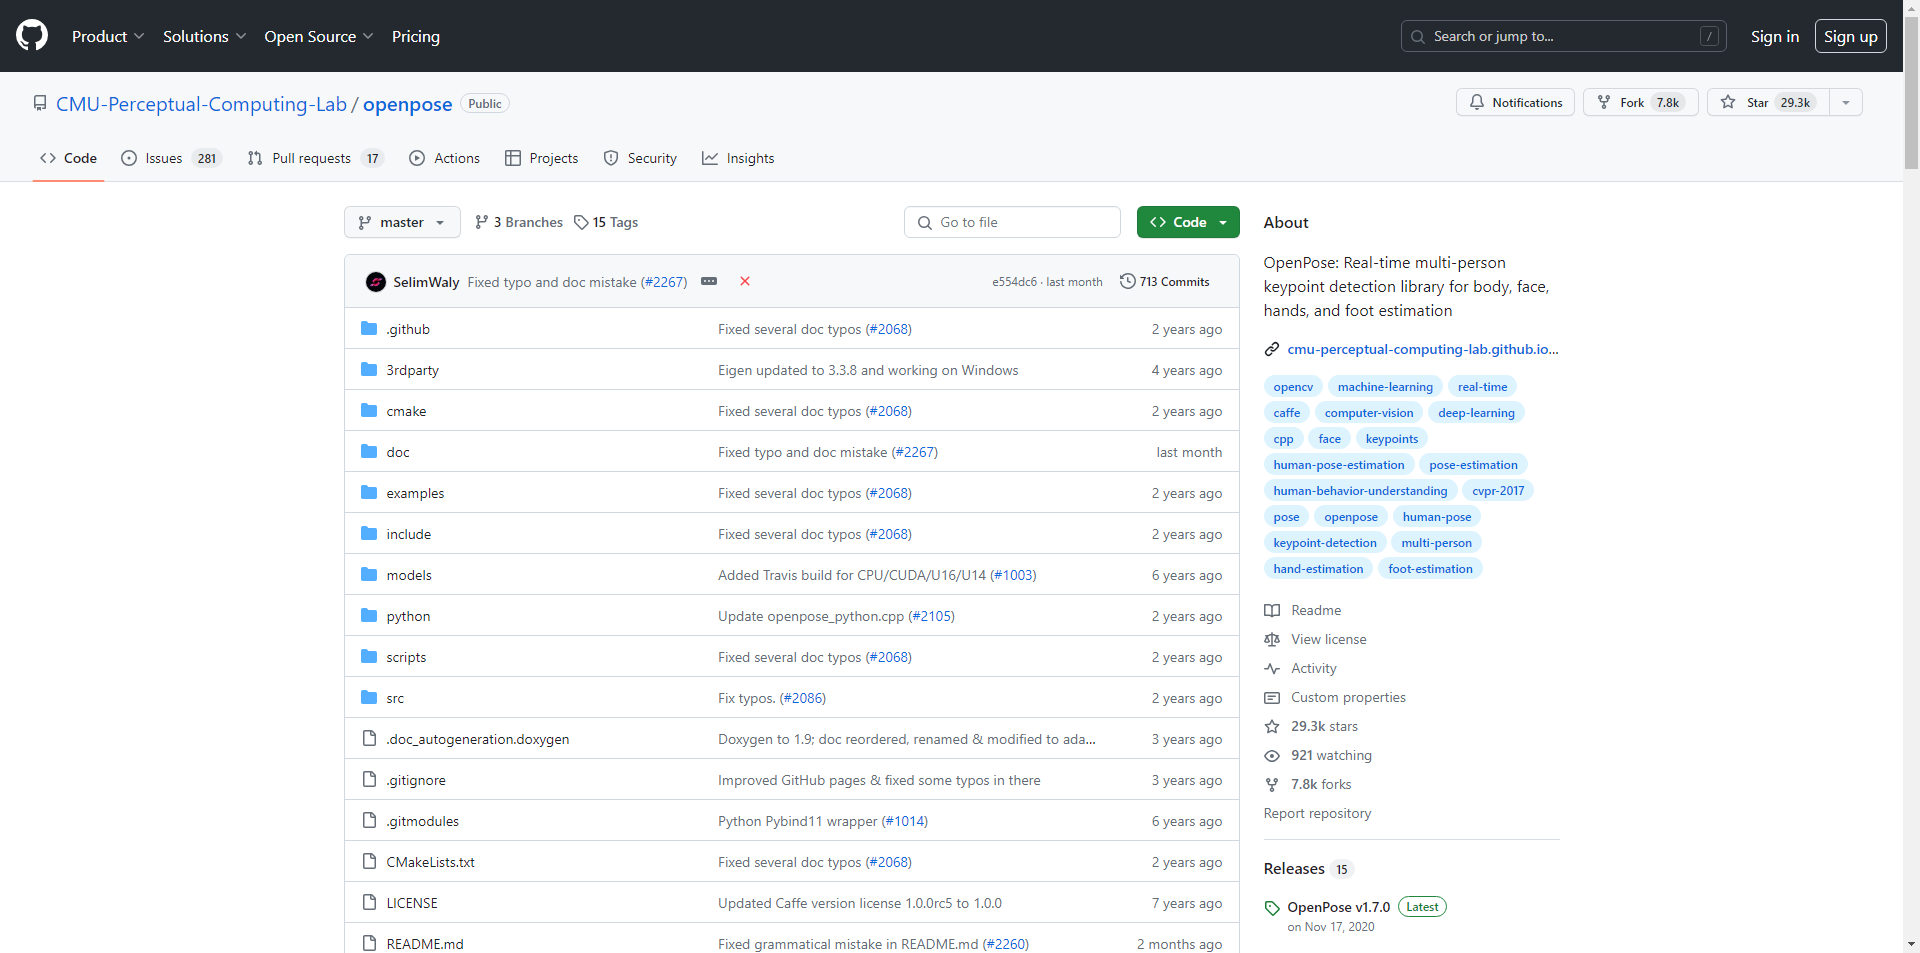1920x953 pixels.
Task: Open commit hash e554dc6
Action: 1014,282
